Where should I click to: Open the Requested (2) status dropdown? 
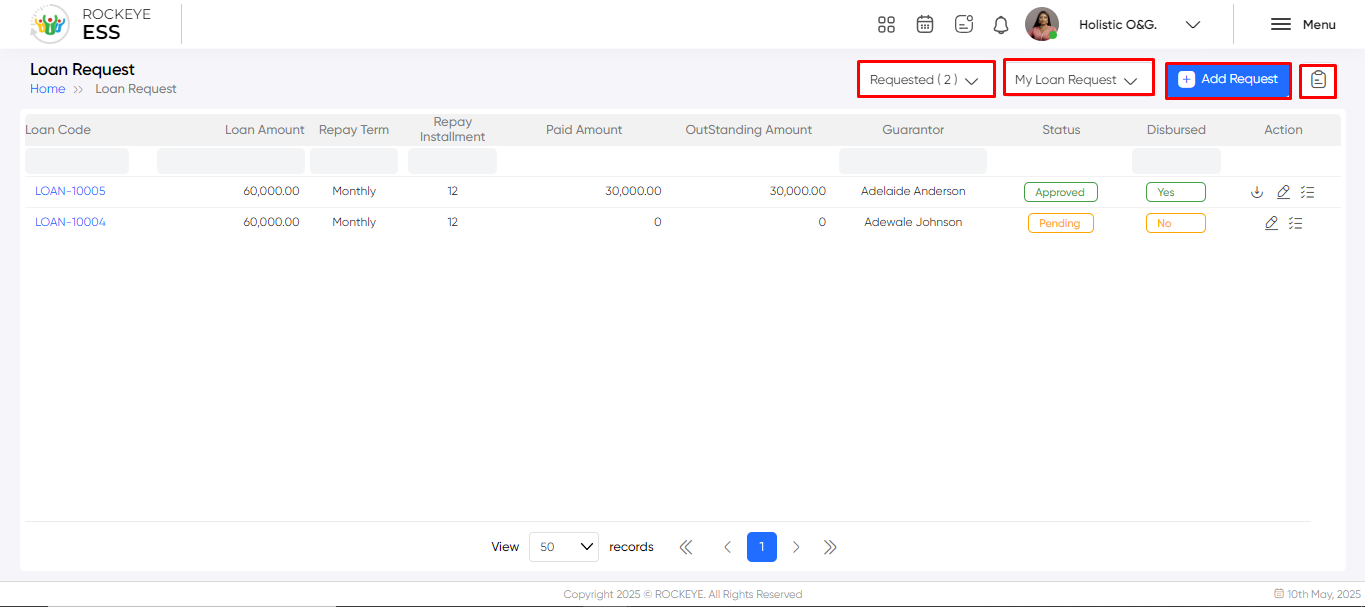click(x=926, y=79)
